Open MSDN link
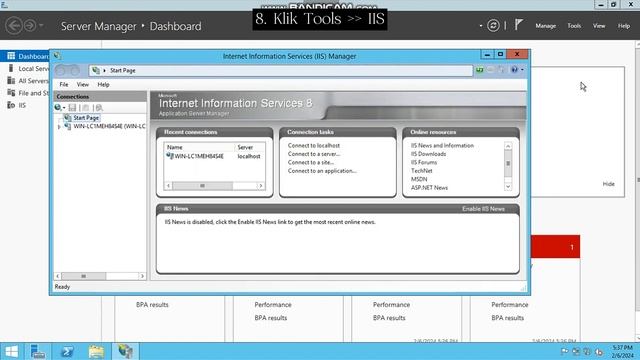This screenshot has width=640, height=360. (419, 179)
